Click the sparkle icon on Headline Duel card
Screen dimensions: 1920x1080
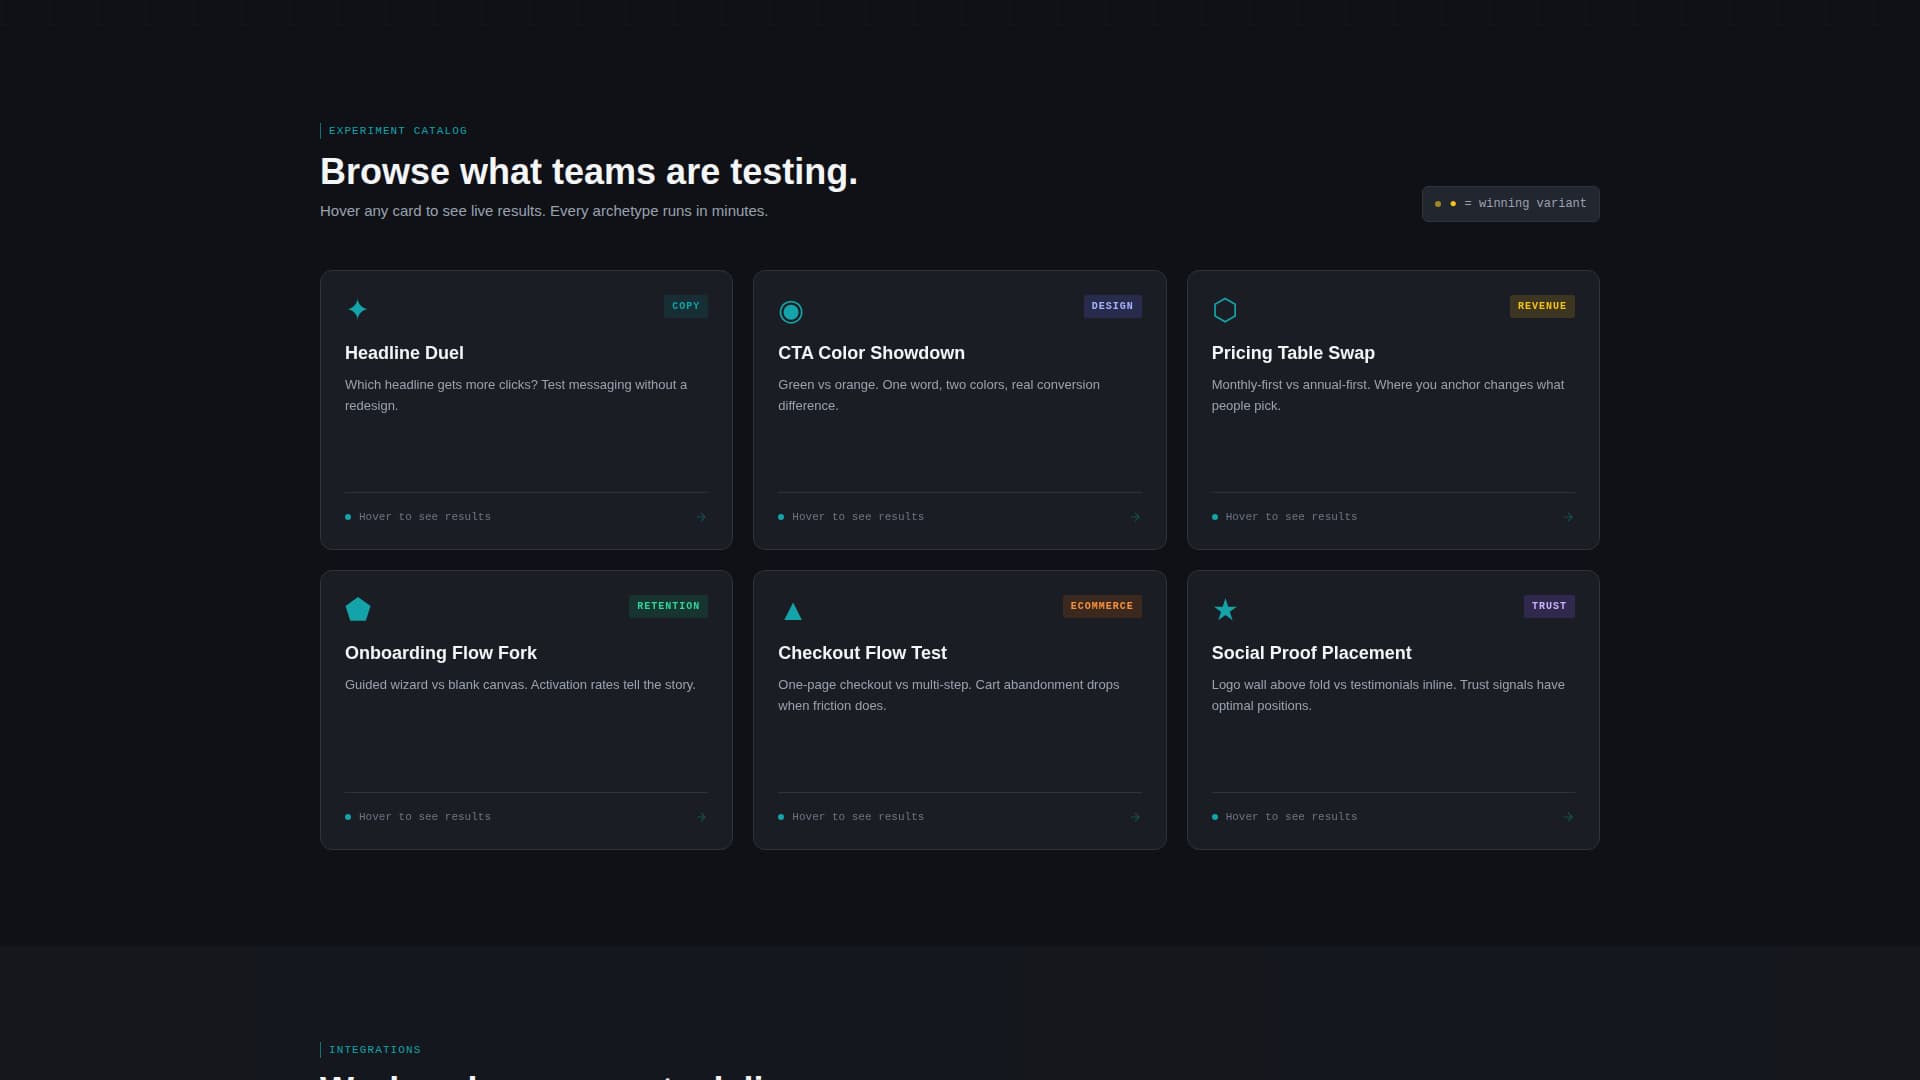(x=357, y=309)
